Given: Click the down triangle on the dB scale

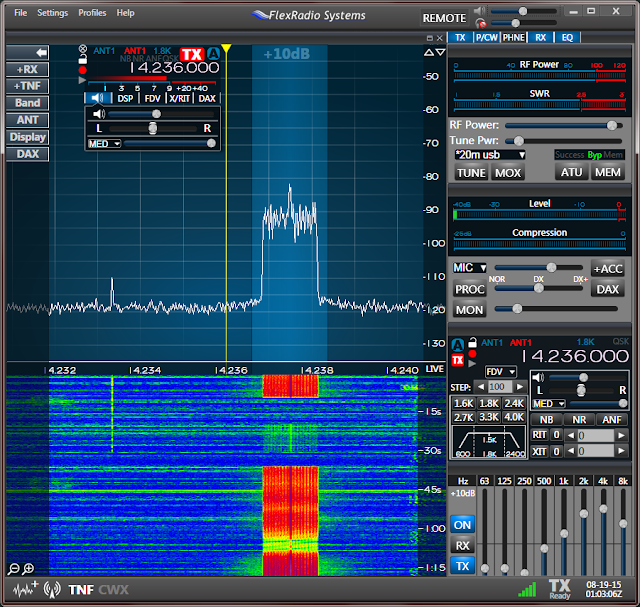Looking at the screenshot, I should pos(440,52).
